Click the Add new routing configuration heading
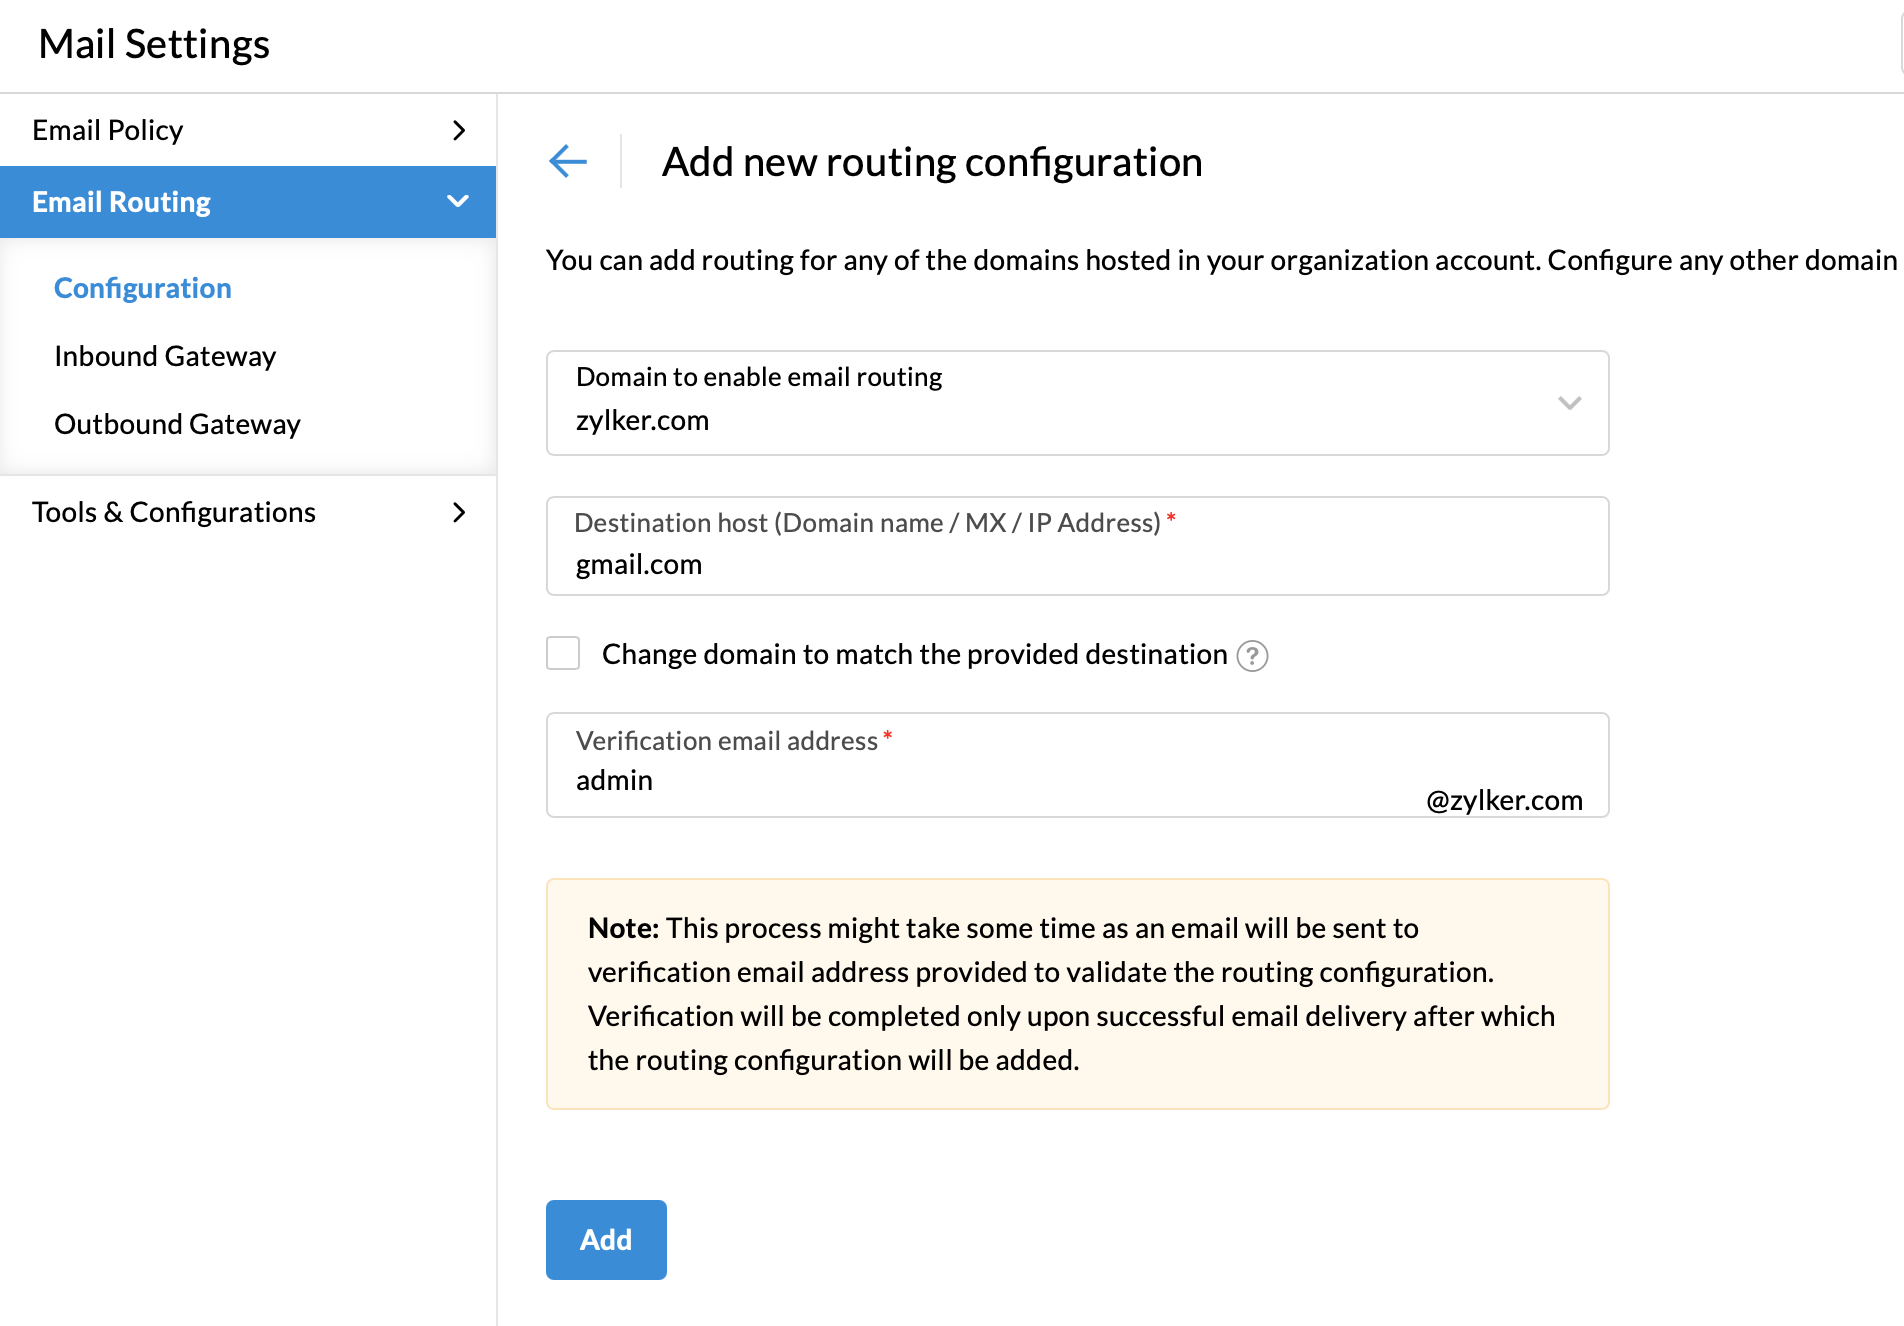The width and height of the screenshot is (1904, 1326). (931, 161)
